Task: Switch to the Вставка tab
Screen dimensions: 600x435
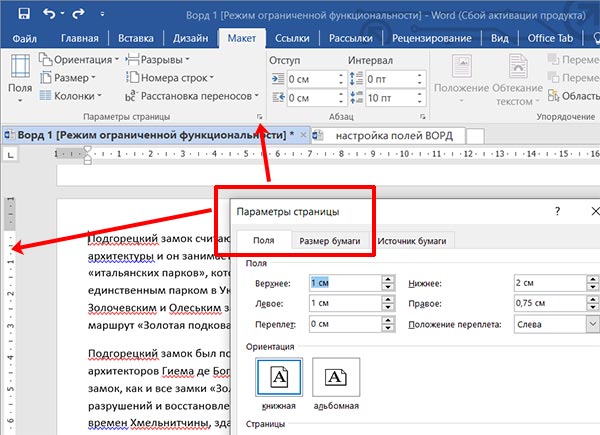Action: 136,38
